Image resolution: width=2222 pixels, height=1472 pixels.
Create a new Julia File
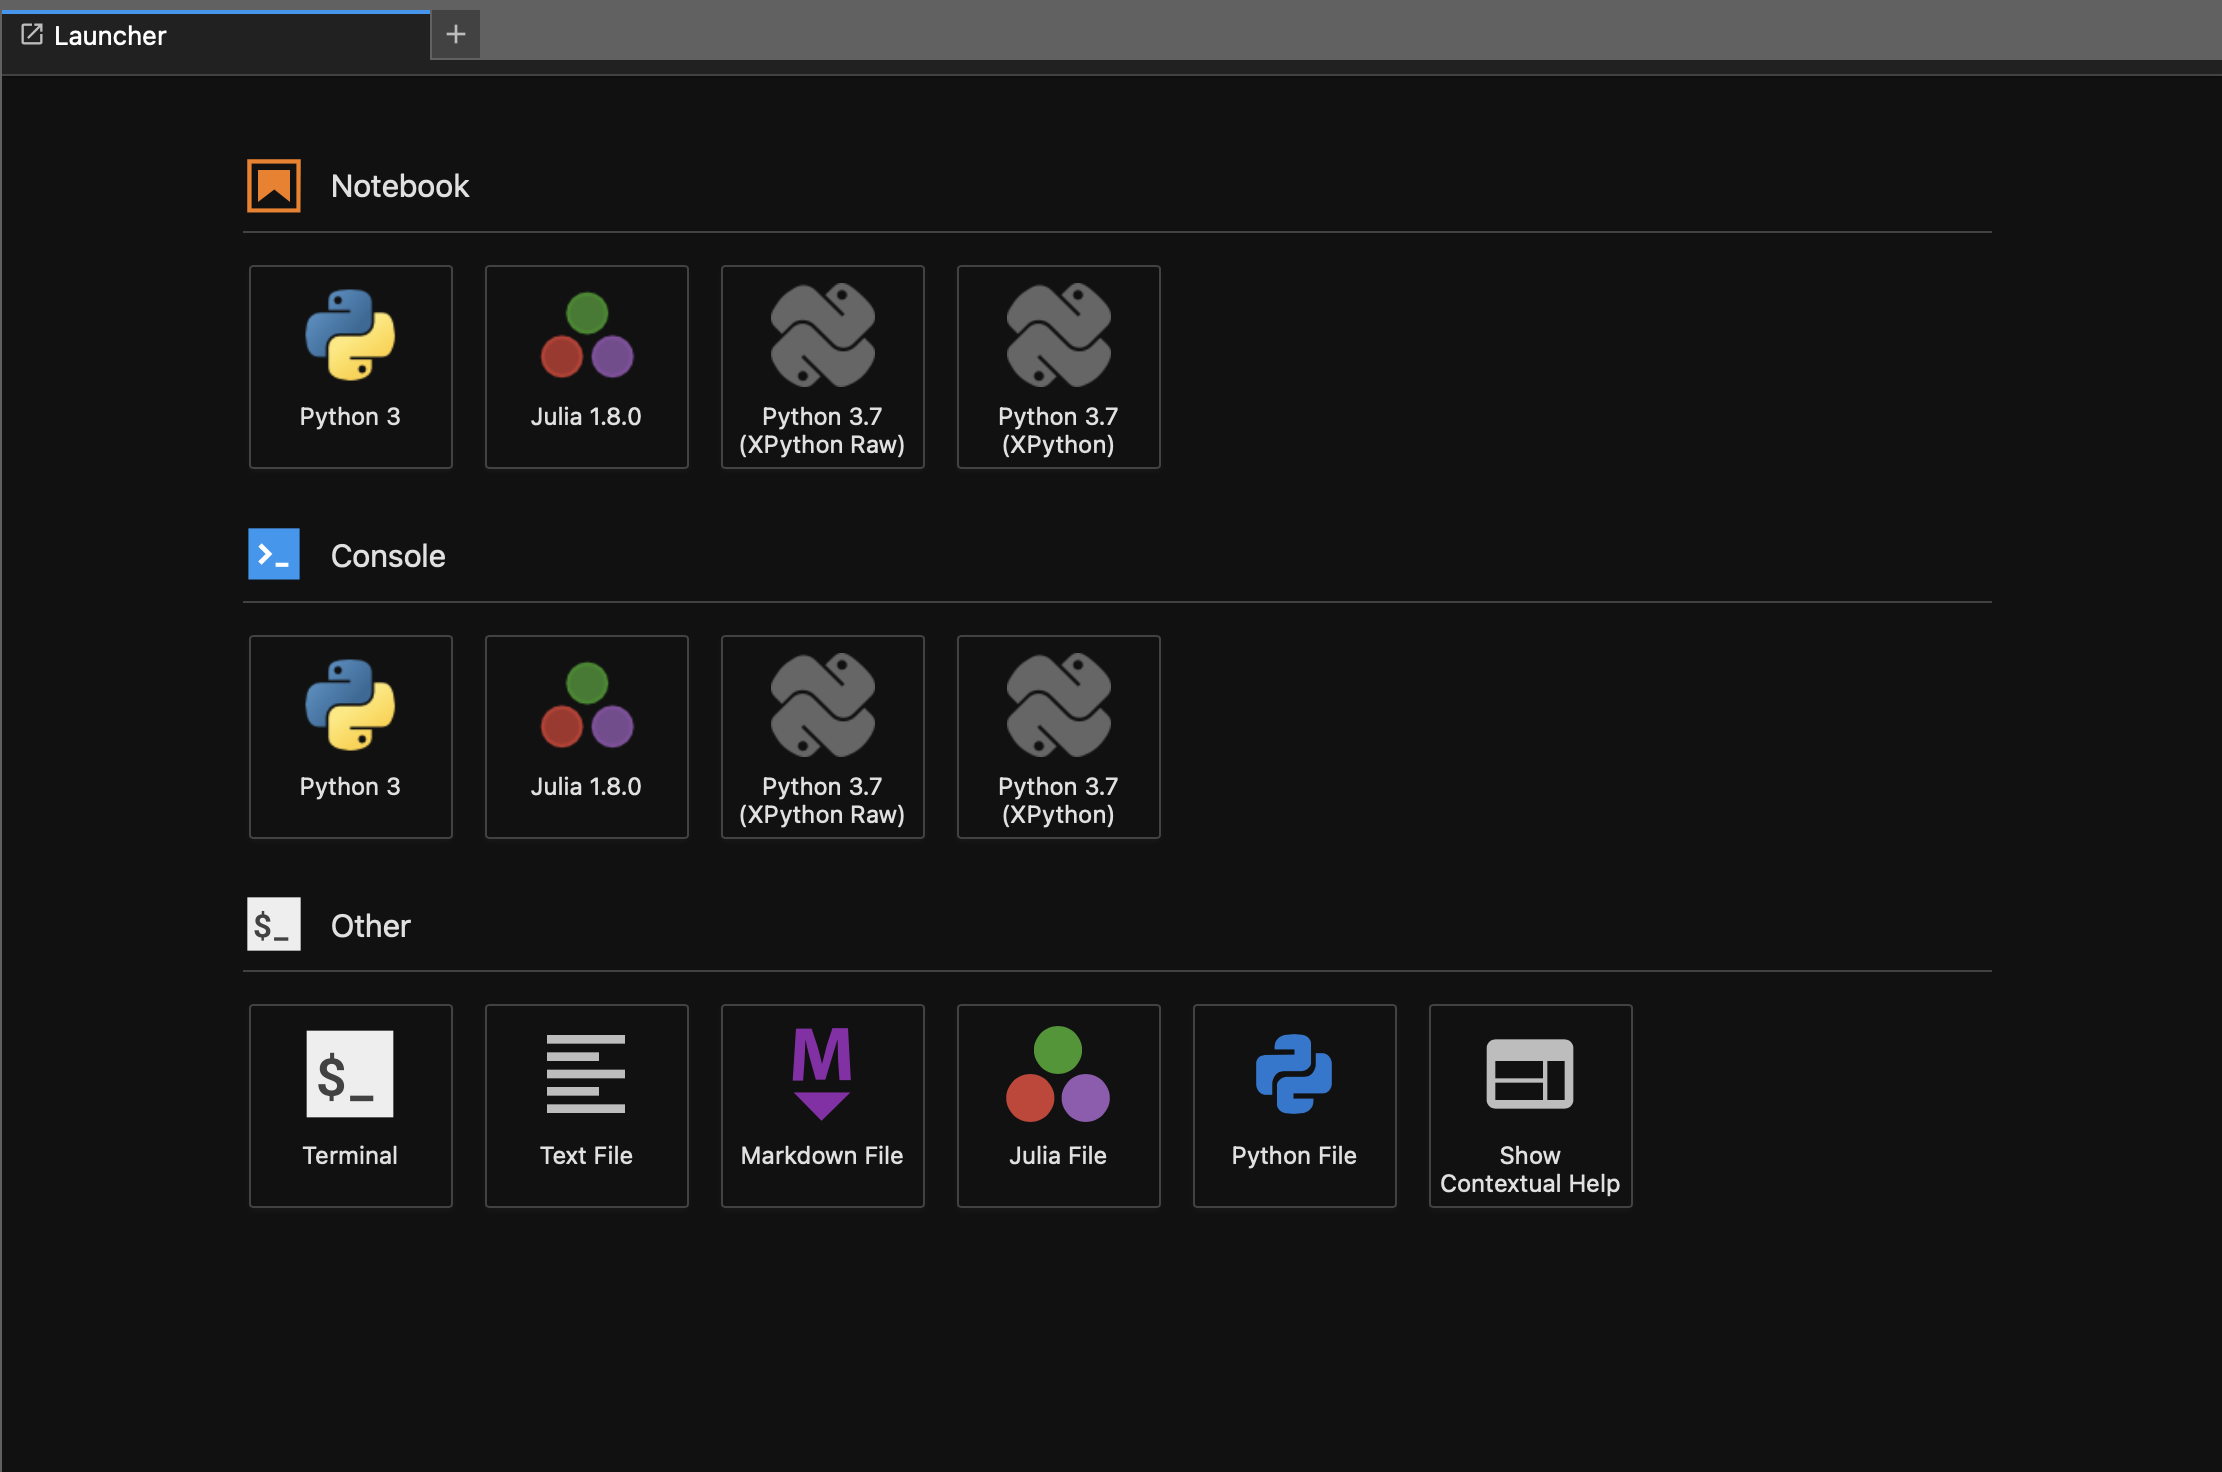click(1058, 1105)
